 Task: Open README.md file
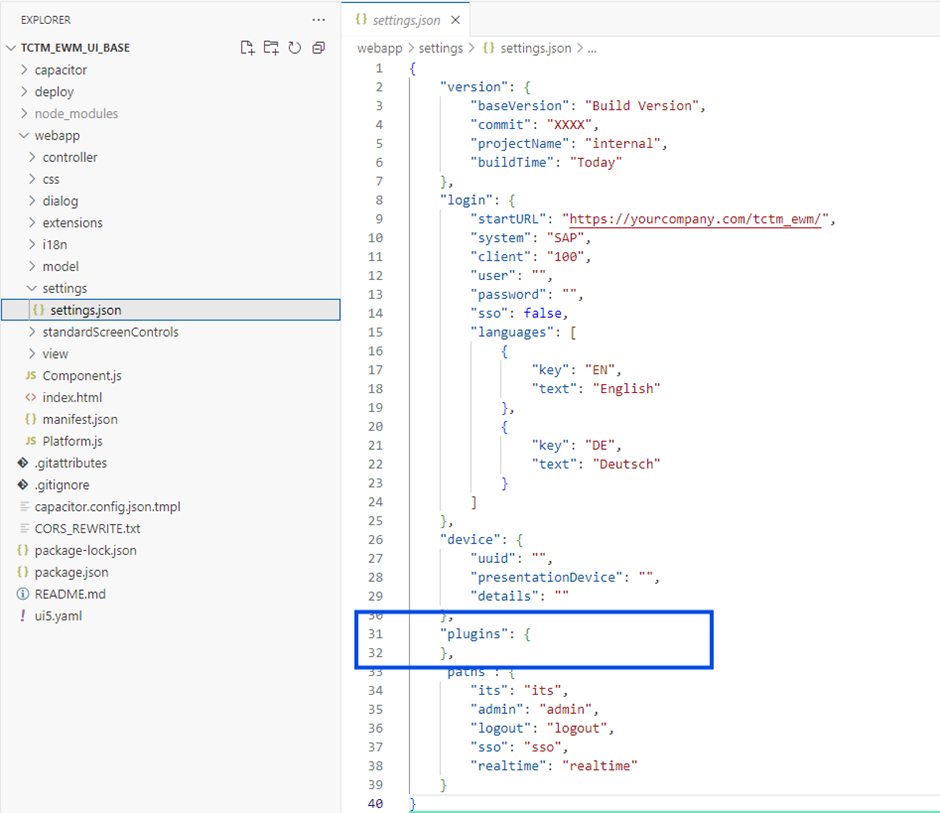pos(69,594)
